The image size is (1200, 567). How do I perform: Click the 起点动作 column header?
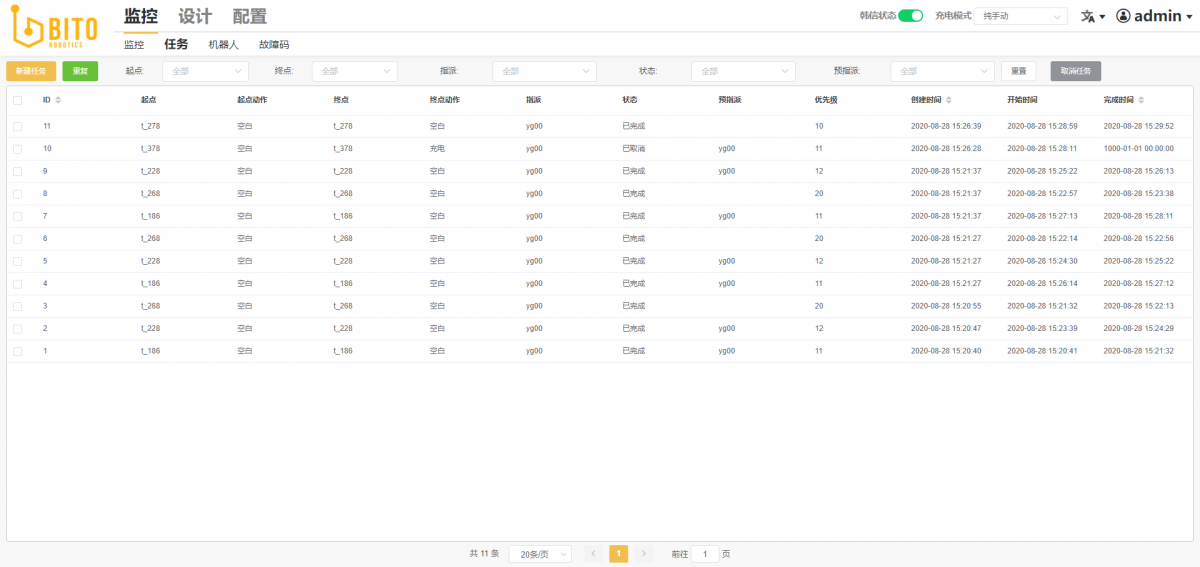point(252,100)
